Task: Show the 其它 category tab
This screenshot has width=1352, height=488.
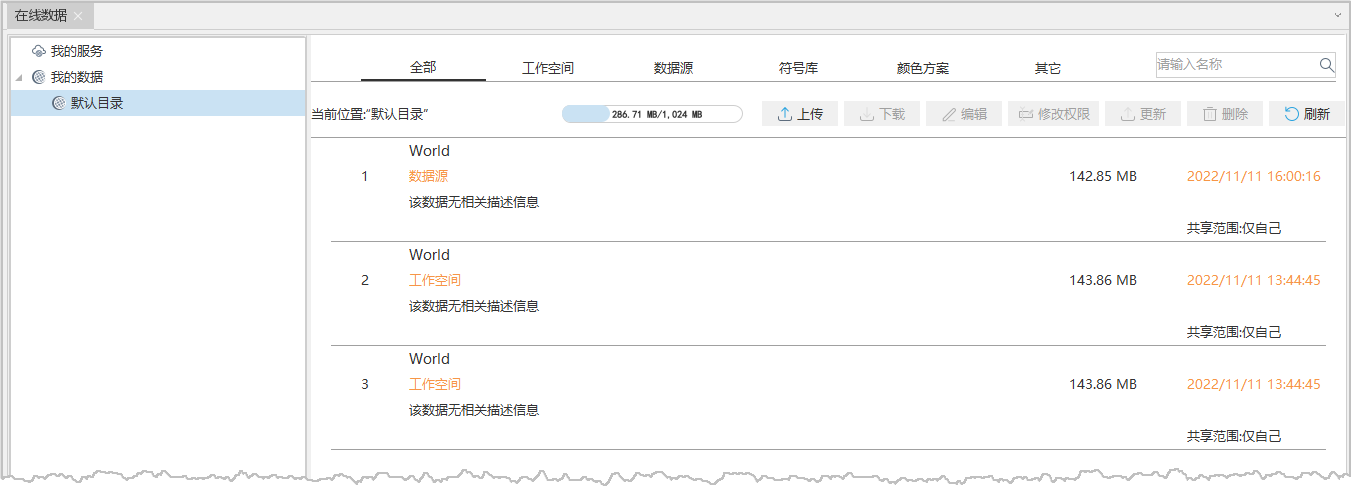Action: [x=1047, y=69]
